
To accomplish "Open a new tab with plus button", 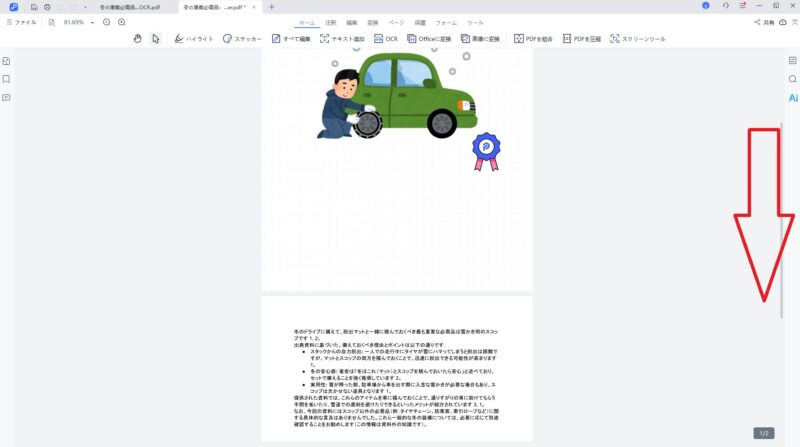I will (x=271, y=7).
